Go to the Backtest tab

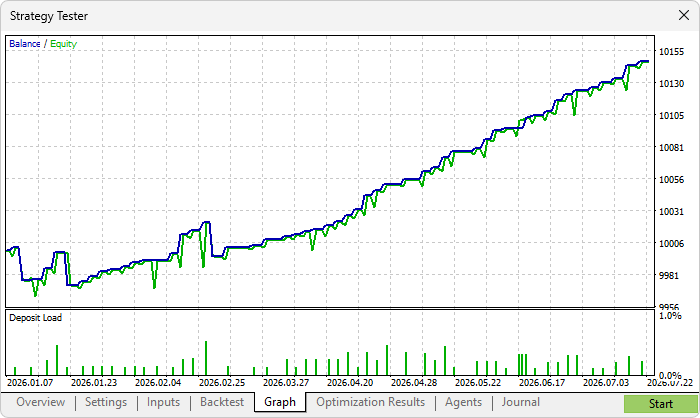222,402
